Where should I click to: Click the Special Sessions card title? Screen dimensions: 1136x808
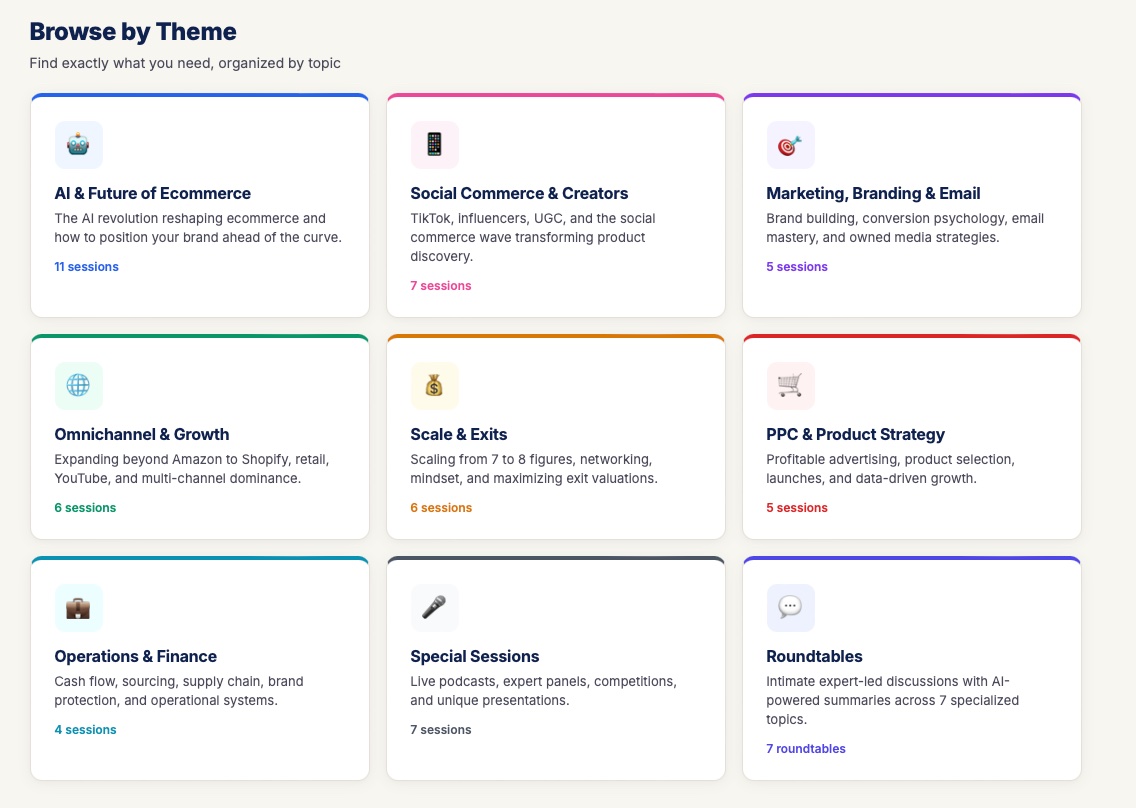tap(474, 656)
